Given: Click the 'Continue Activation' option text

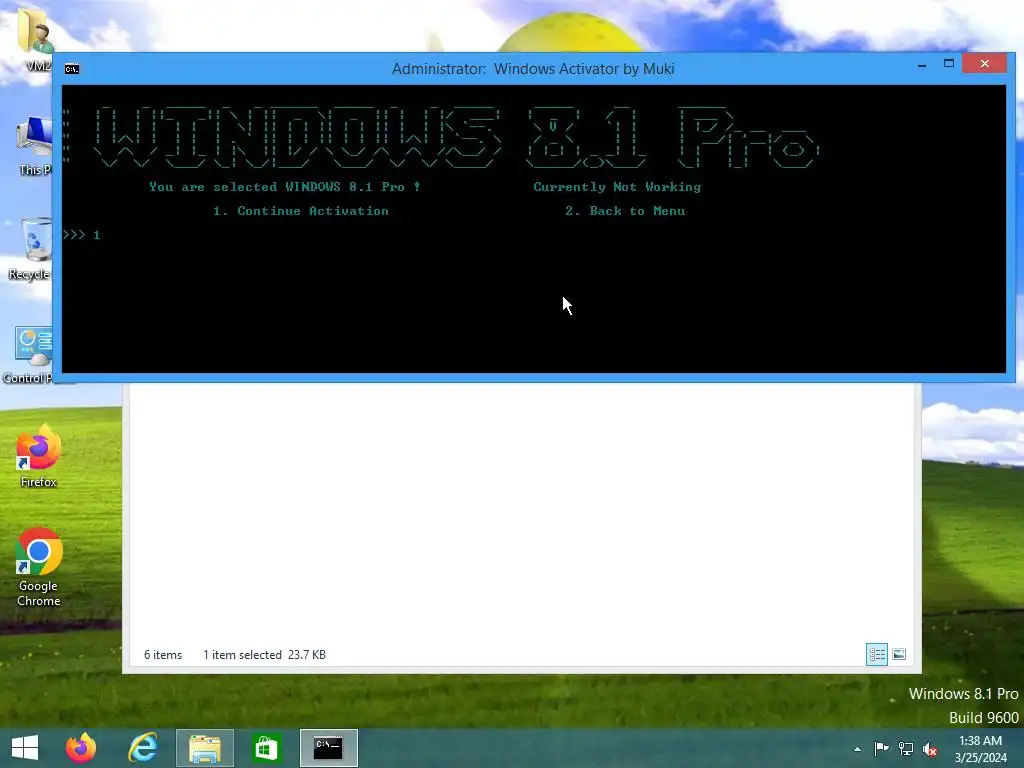Looking at the screenshot, I should pos(313,211).
